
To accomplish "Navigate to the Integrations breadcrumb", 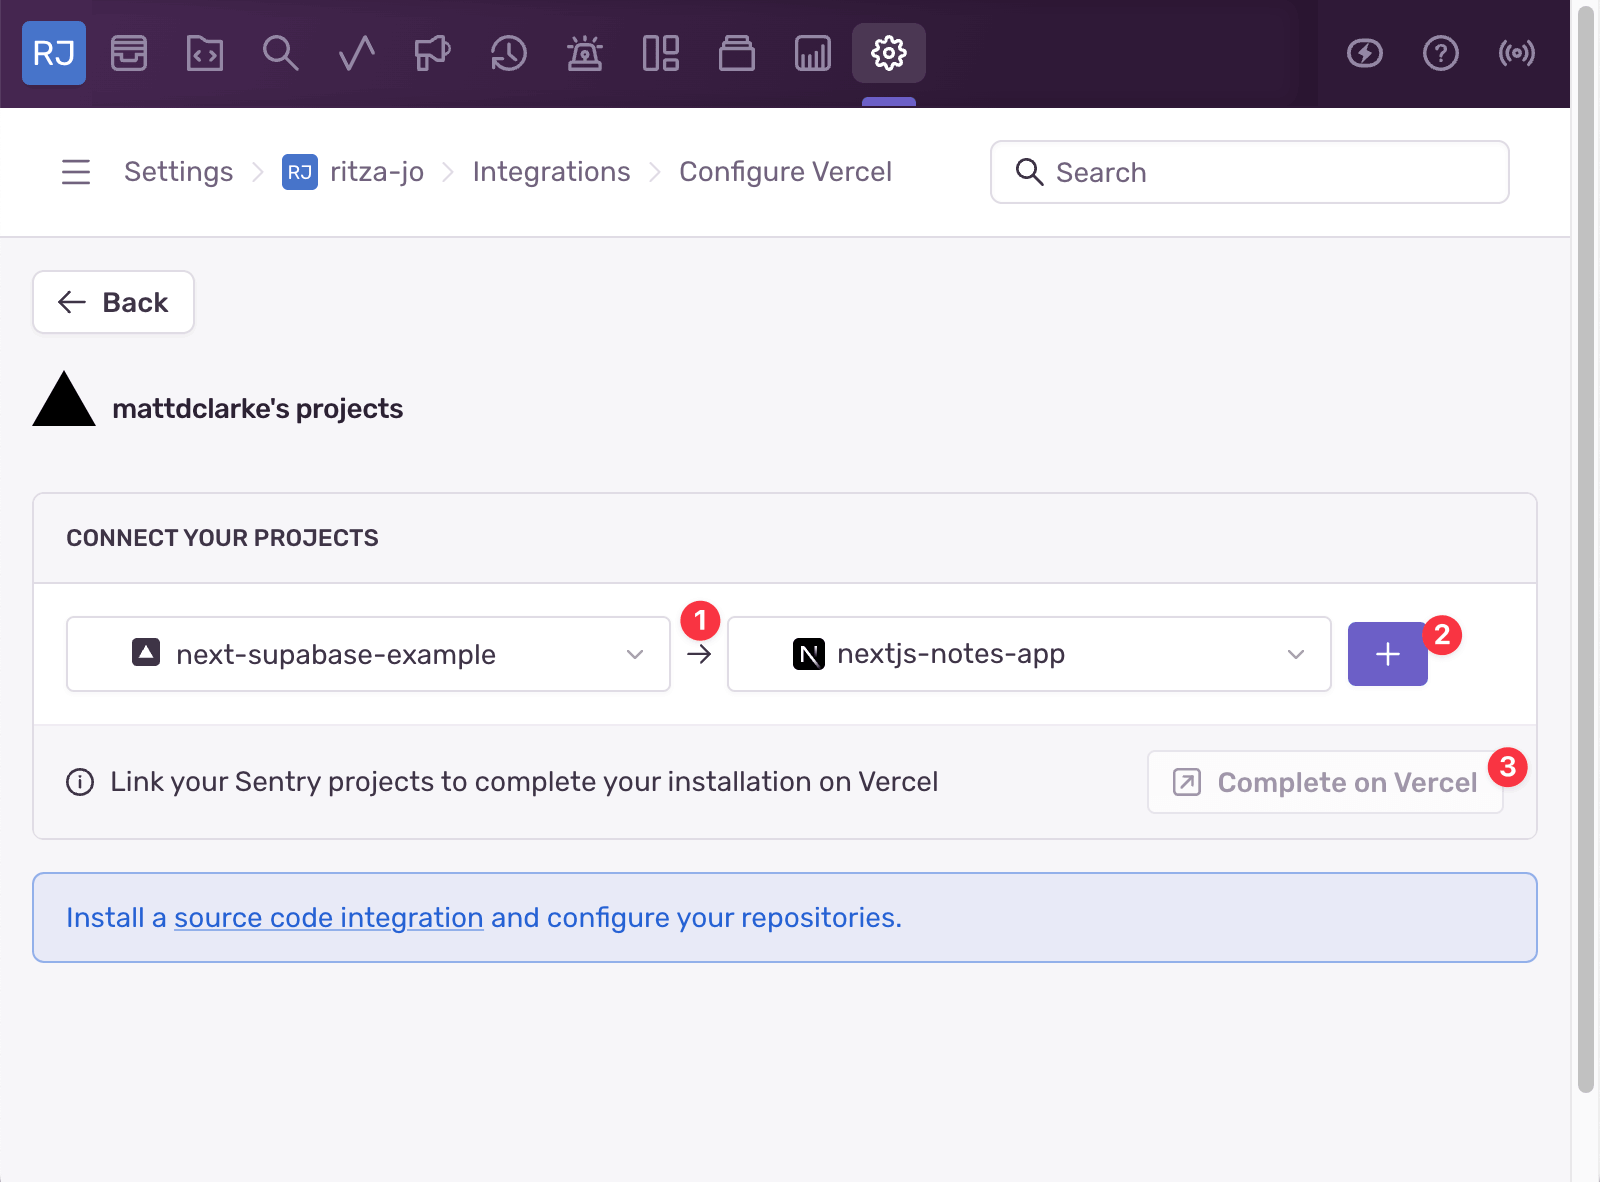I will (552, 172).
